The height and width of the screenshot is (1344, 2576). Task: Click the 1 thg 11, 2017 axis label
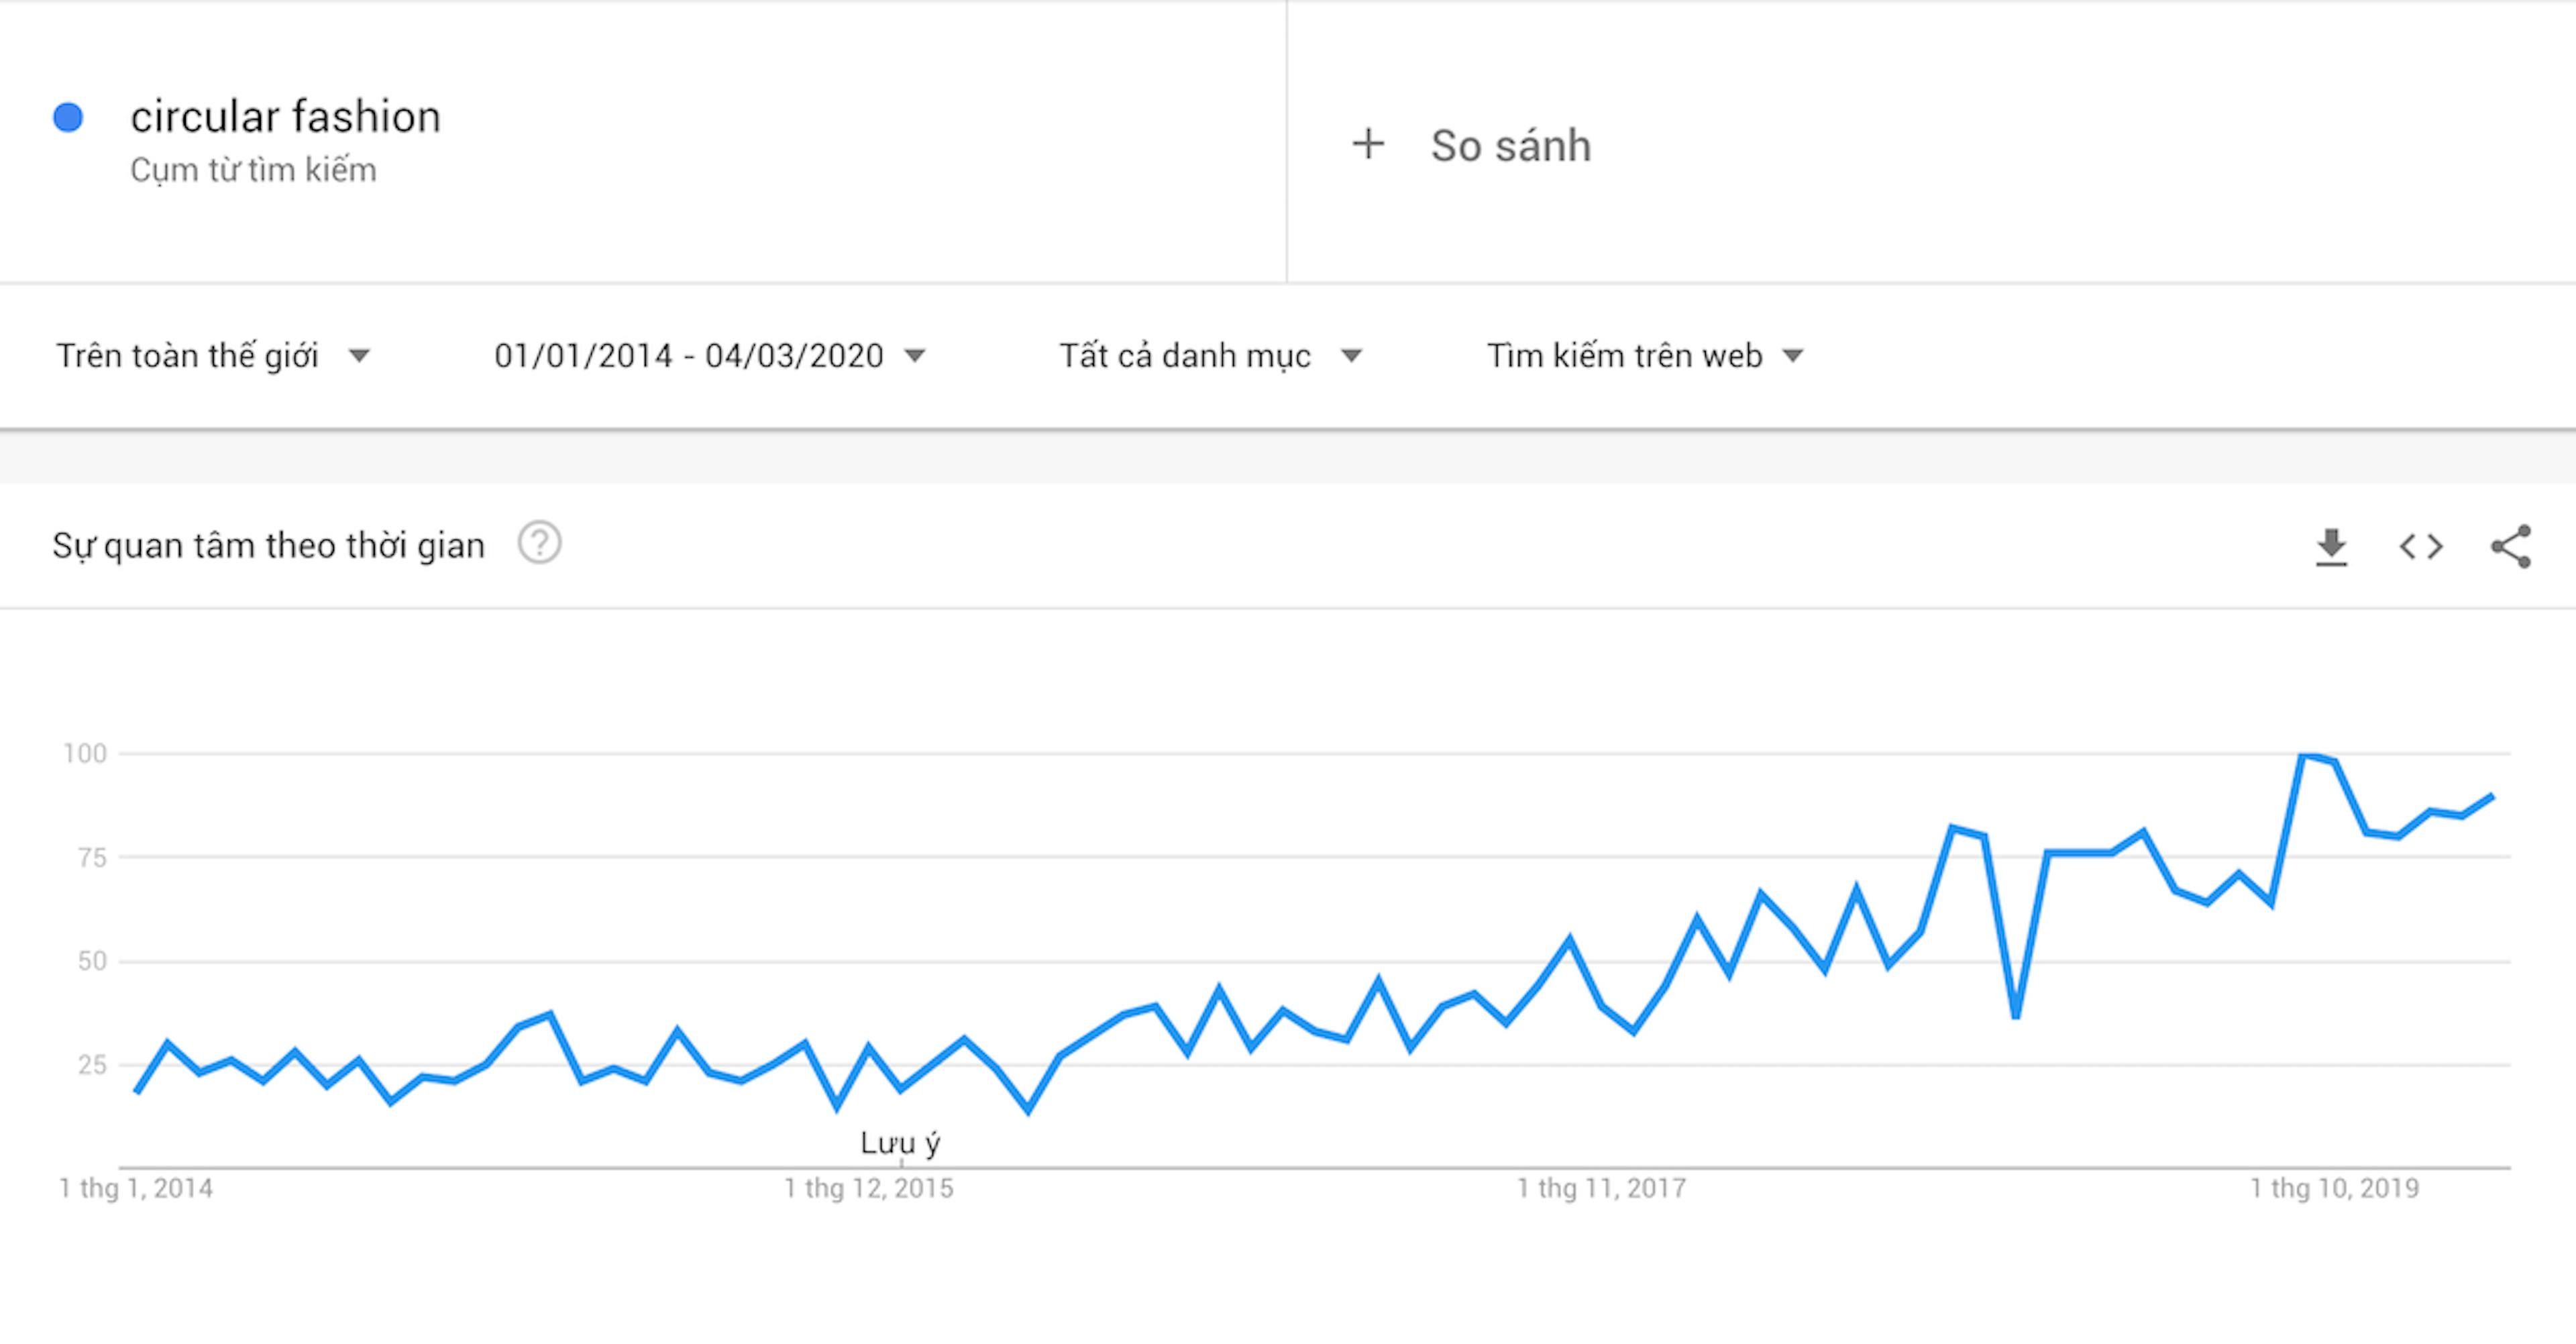(1601, 1188)
